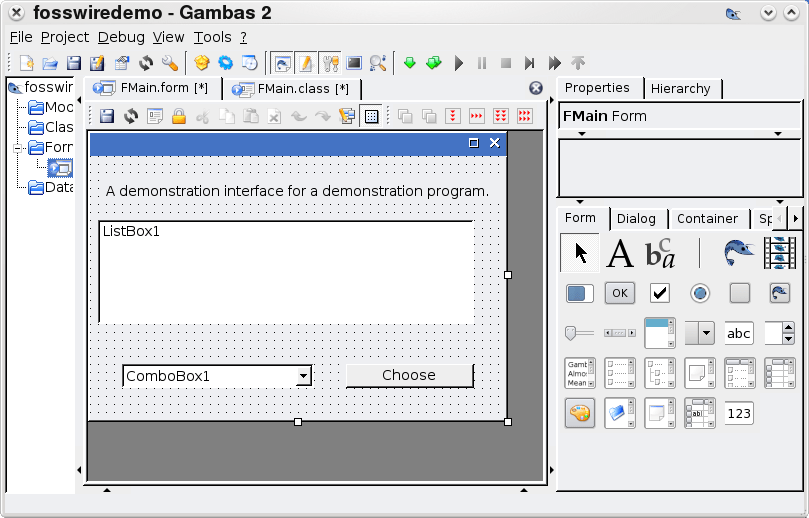Open the Project menu

point(65,37)
